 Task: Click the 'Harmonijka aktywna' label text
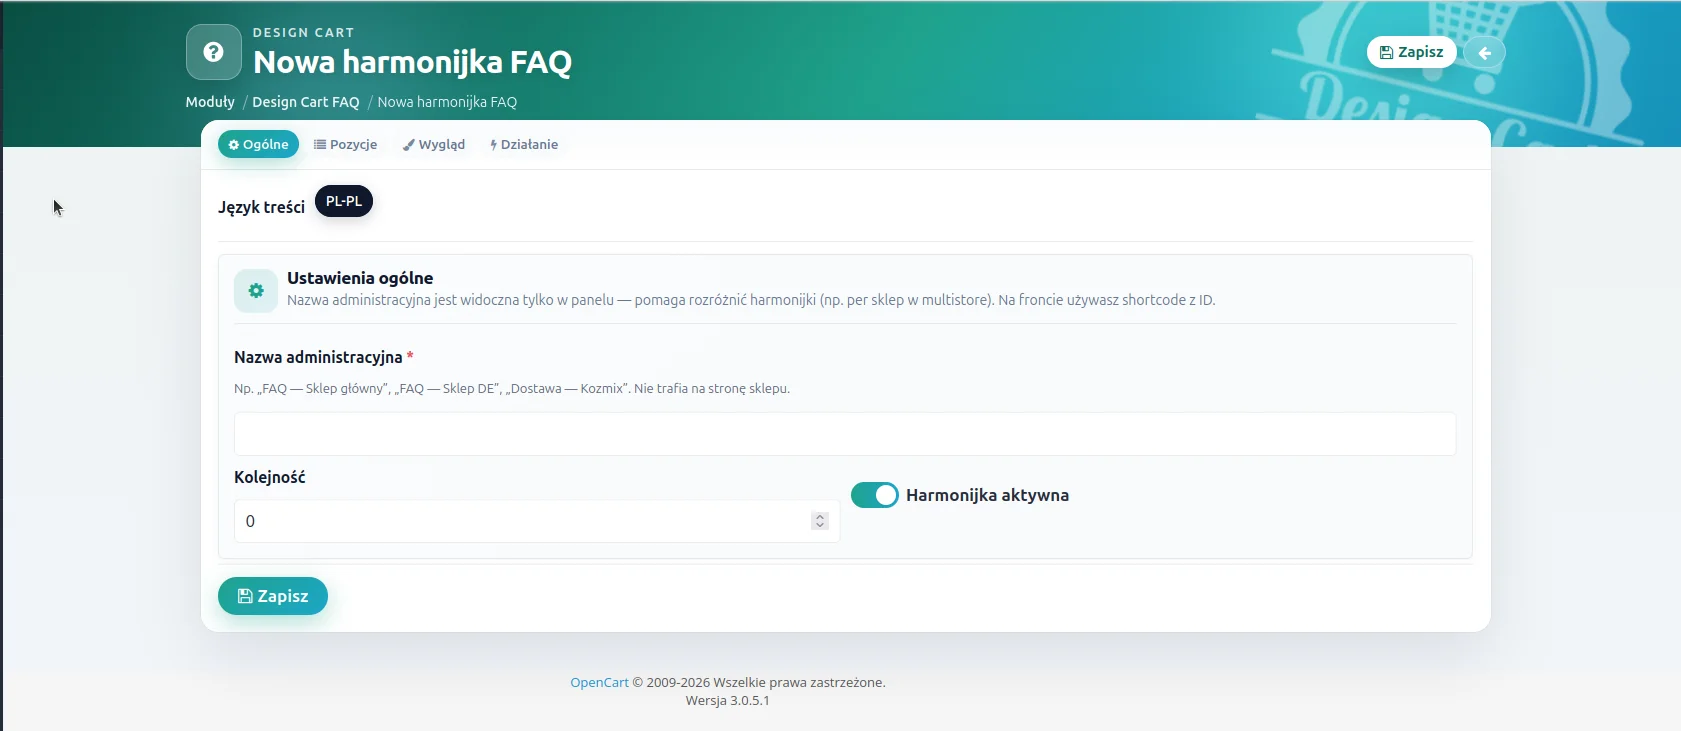[988, 495]
